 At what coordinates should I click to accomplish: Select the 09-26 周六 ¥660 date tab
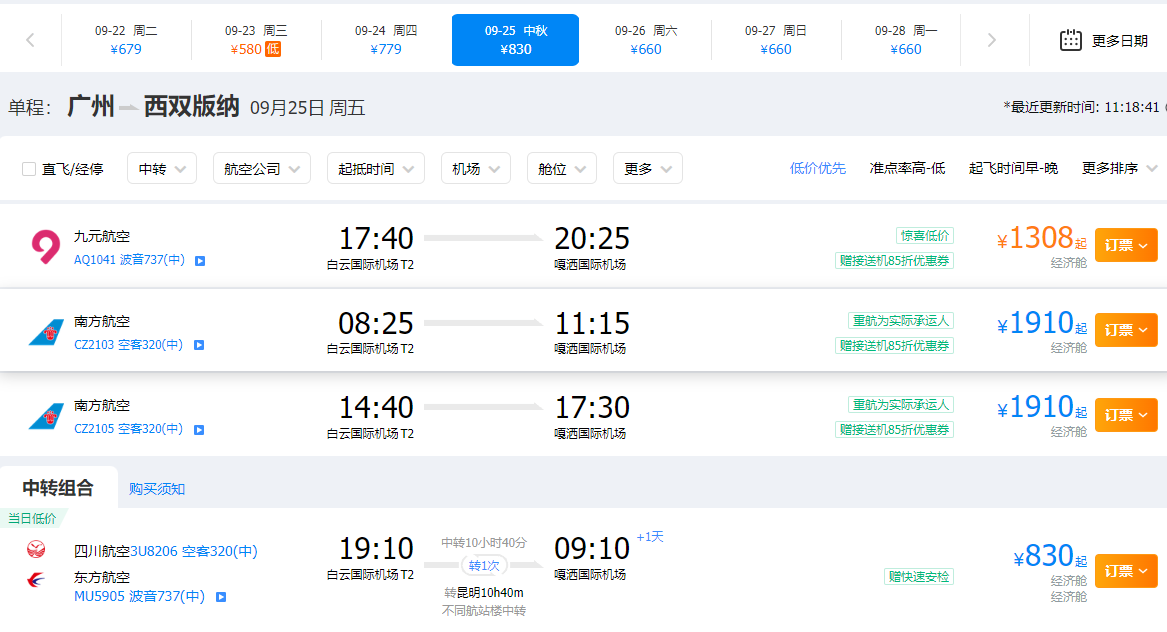click(645, 40)
